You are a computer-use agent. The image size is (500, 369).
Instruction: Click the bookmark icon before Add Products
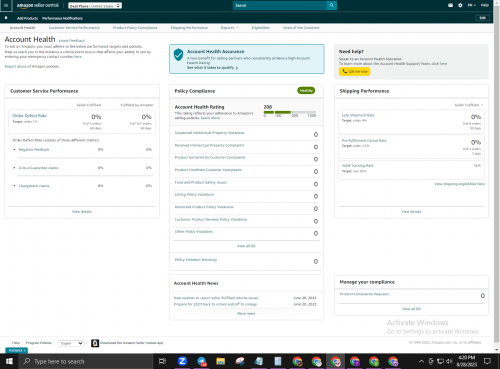[x=6, y=18]
